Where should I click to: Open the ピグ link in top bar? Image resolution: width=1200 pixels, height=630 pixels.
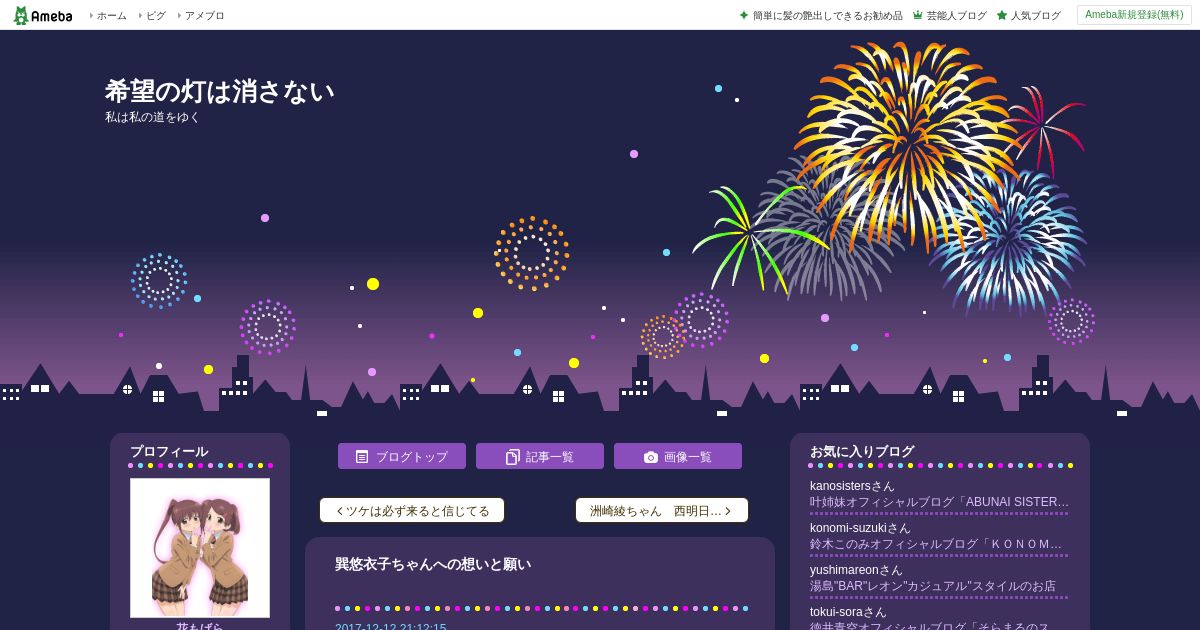tap(156, 15)
